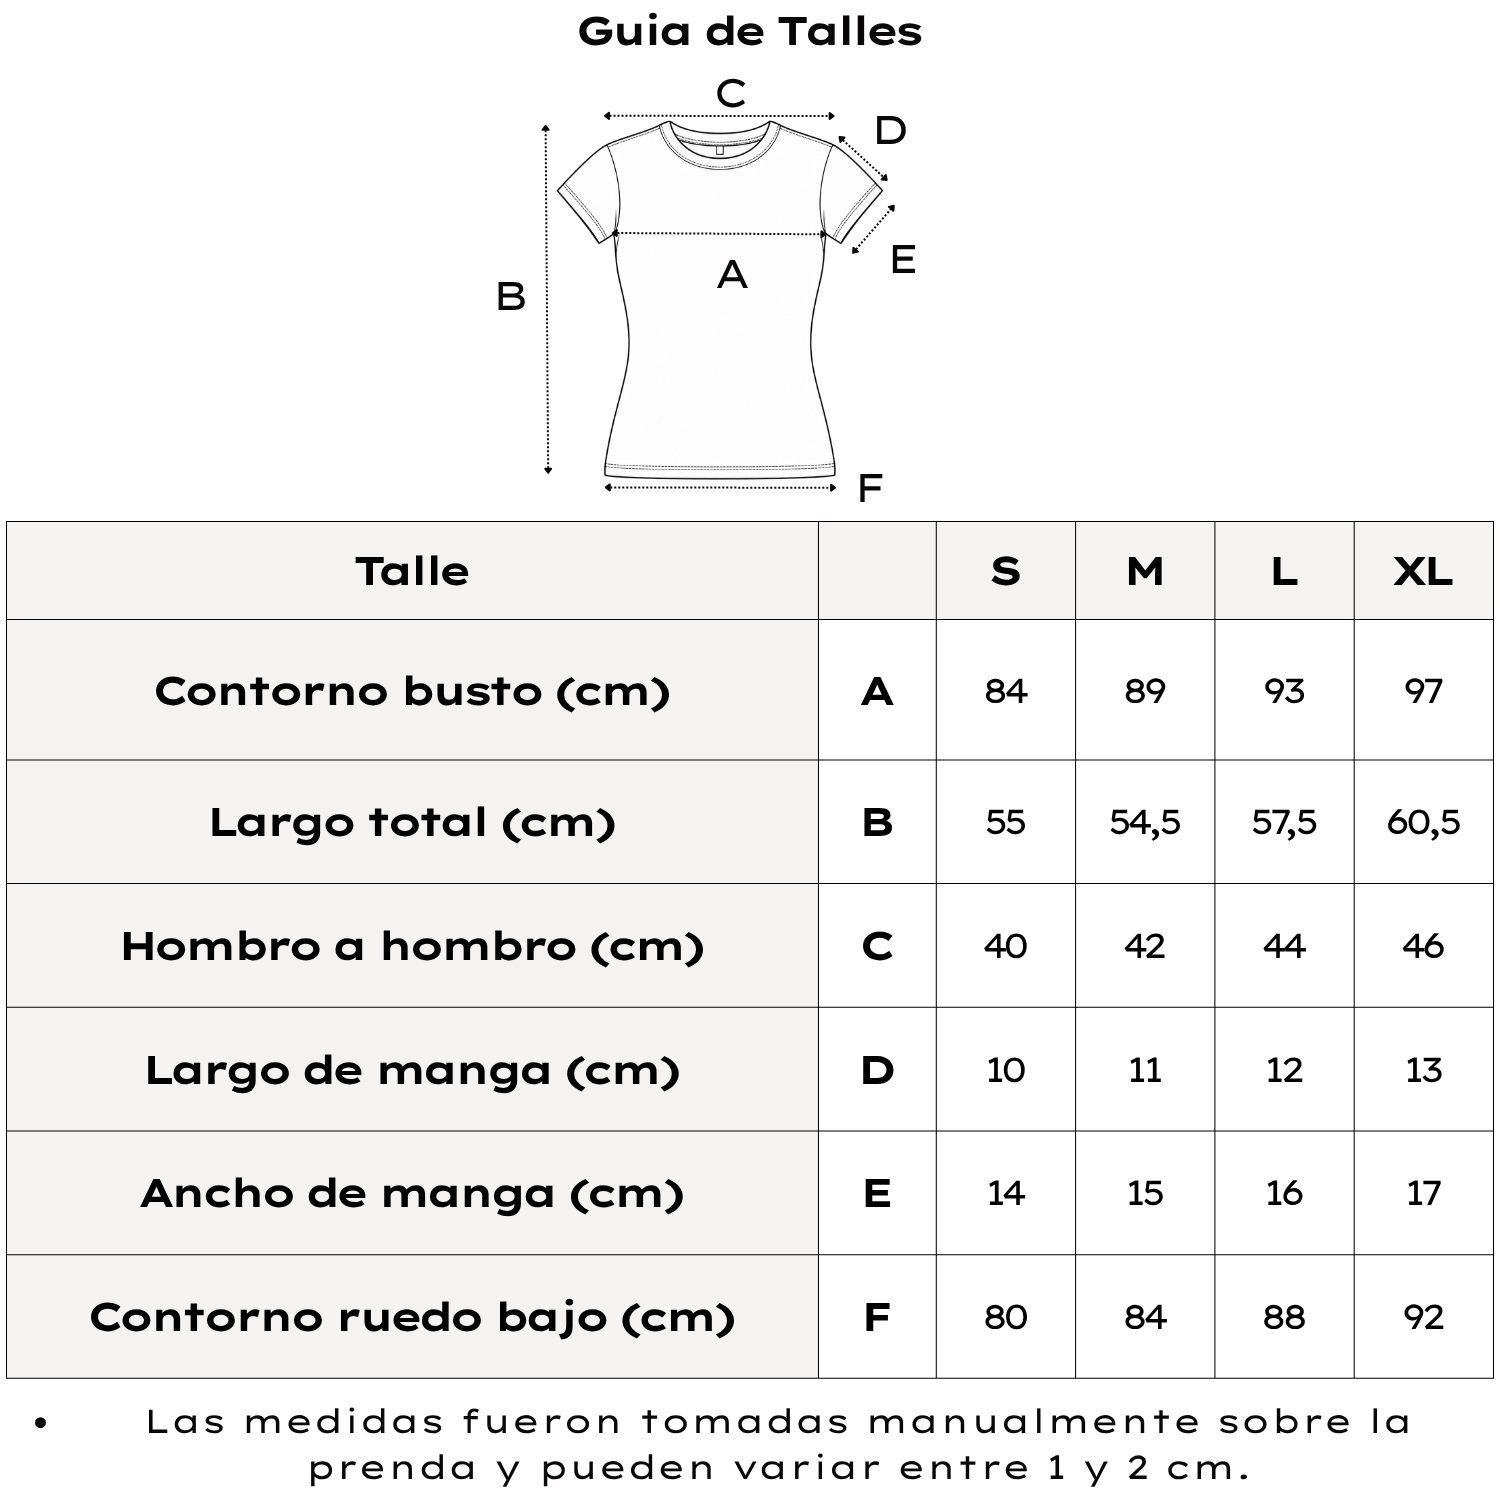Click the Hombro a hombro row label

[x=412, y=946]
